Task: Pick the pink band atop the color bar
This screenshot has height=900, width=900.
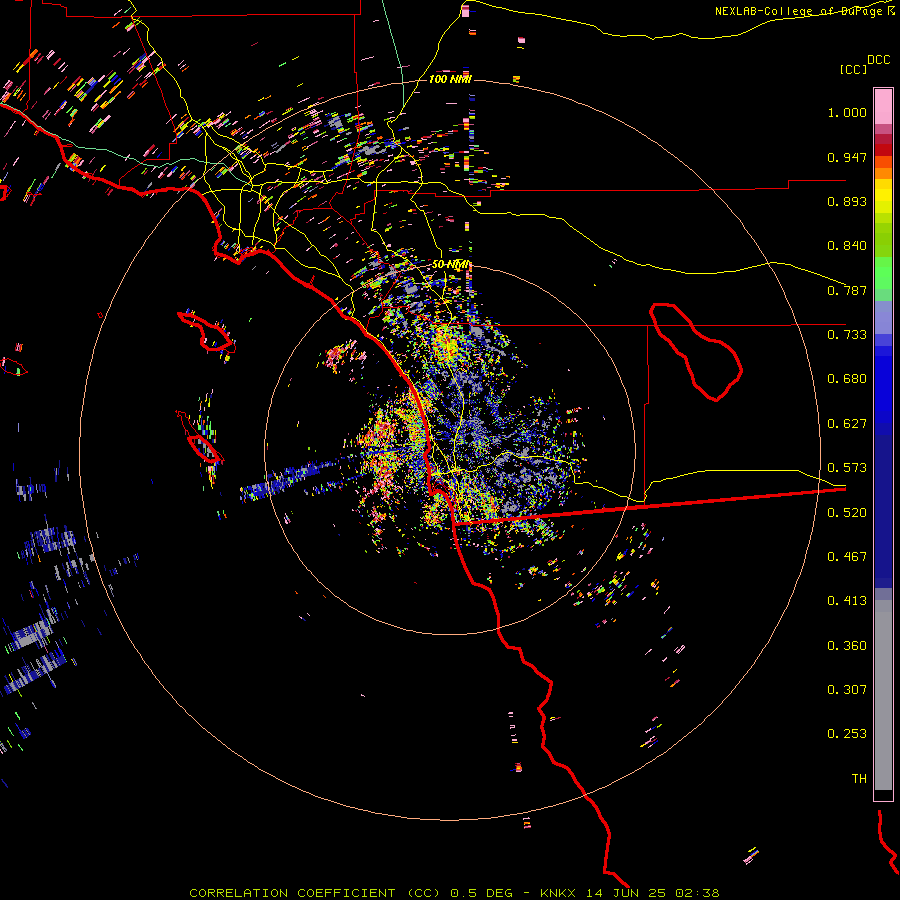Action: click(883, 106)
